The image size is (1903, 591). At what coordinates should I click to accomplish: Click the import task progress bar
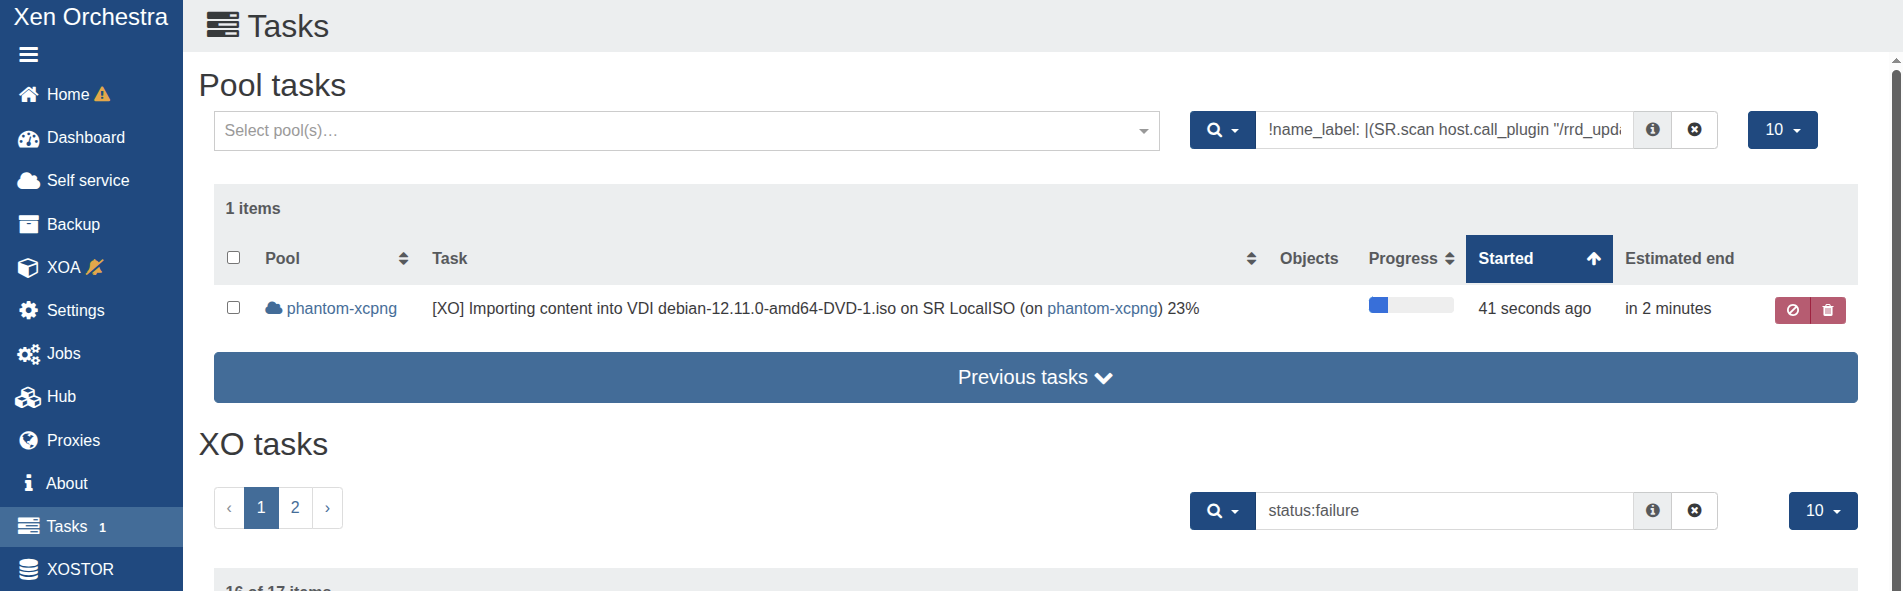coord(1410,306)
